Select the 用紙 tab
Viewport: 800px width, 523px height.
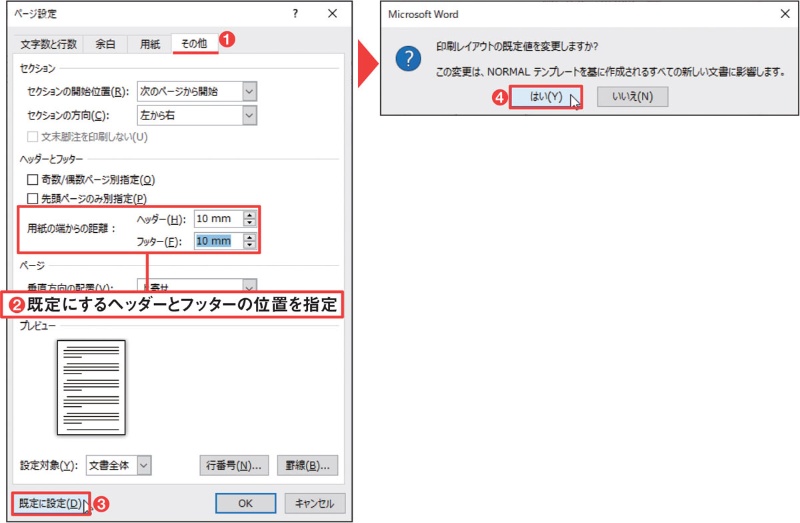[149, 44]
